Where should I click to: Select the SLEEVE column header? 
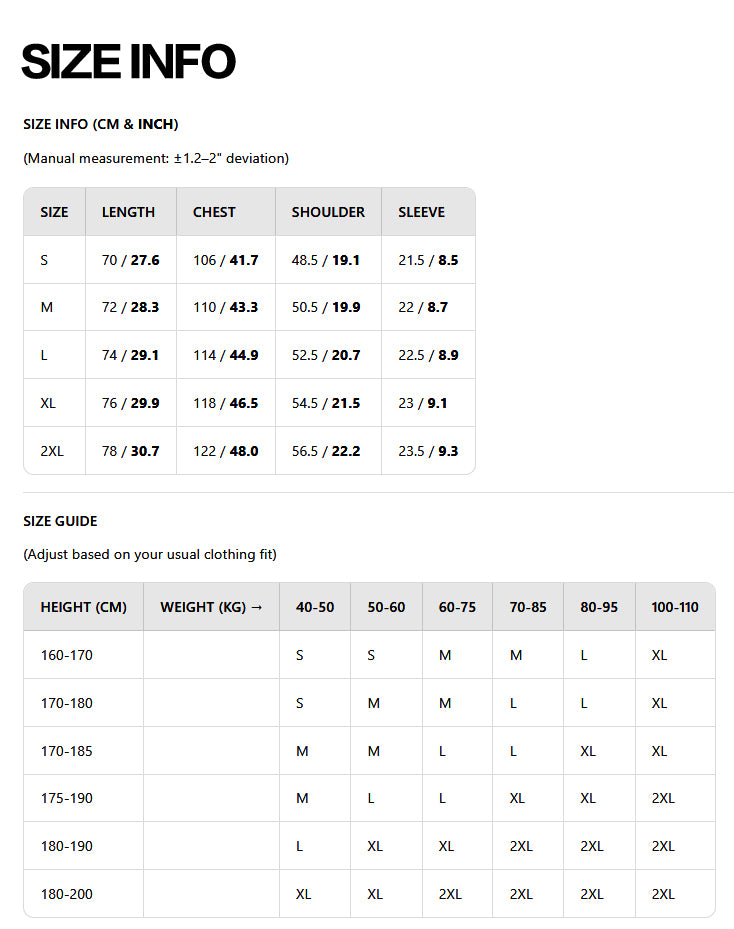pyautogui.click(x=421, y=212)
